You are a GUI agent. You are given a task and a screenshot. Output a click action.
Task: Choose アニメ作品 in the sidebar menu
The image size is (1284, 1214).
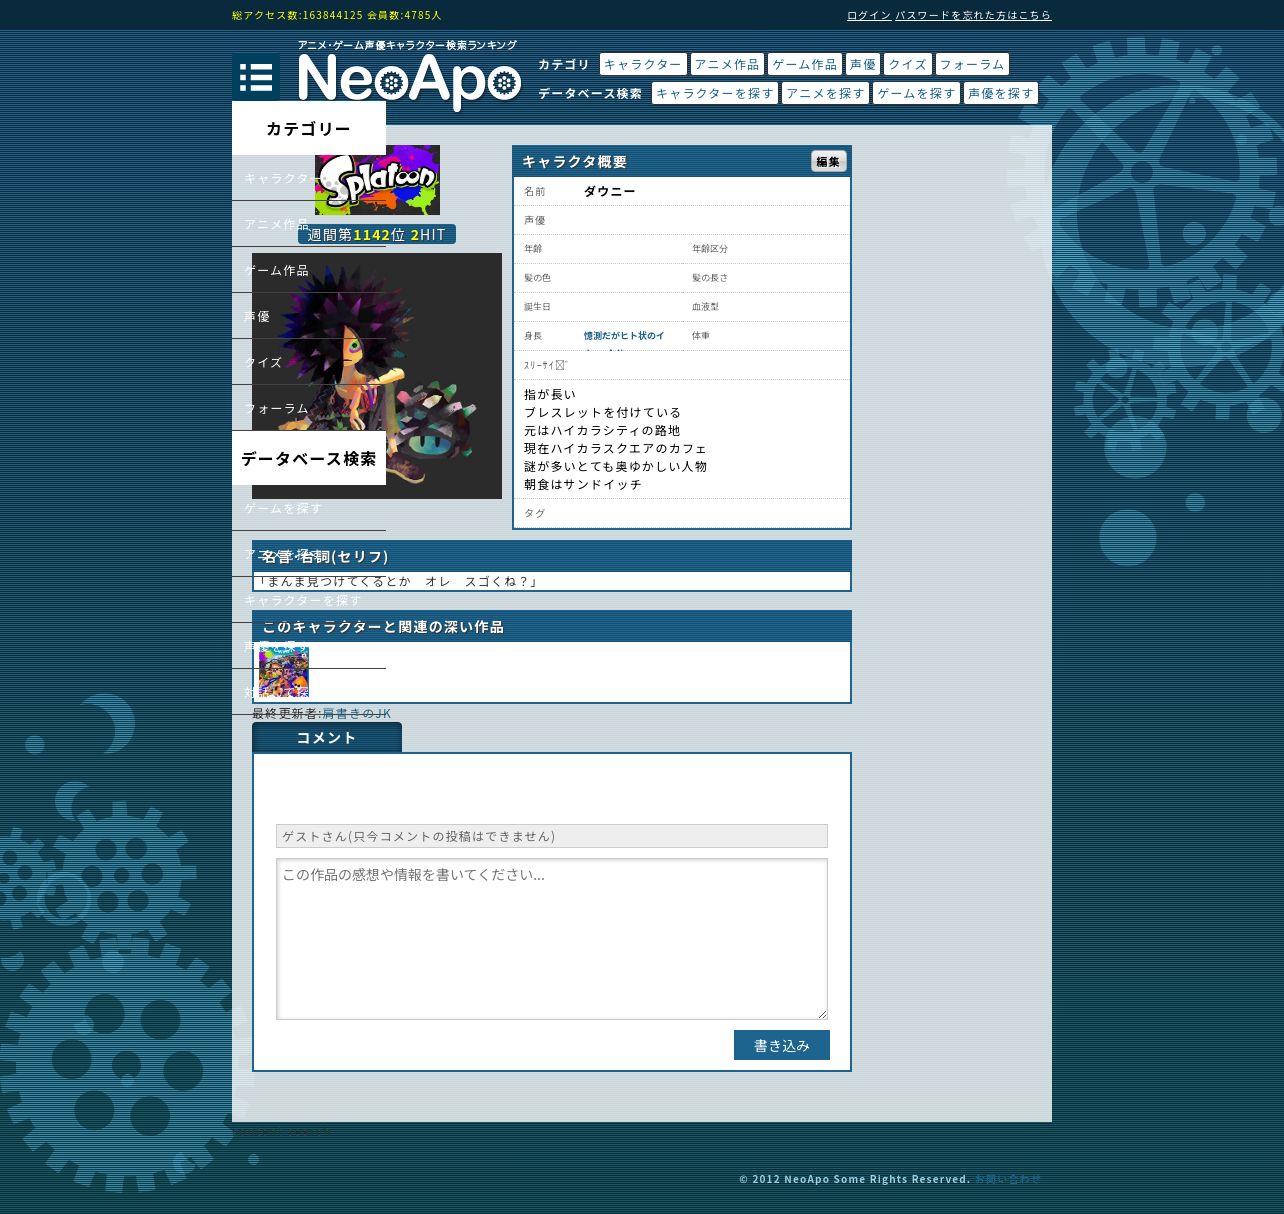309,224
